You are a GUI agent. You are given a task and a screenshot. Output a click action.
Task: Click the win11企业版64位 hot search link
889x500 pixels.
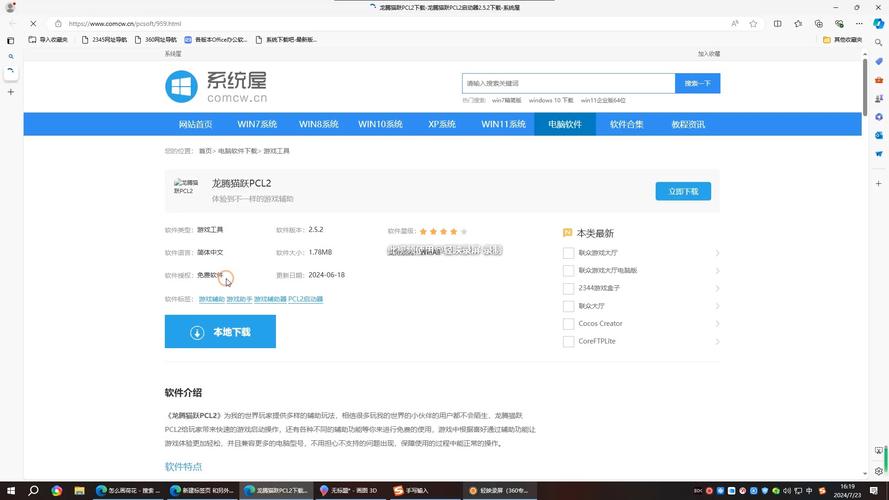pyautogui.click(x=603, y=100)
